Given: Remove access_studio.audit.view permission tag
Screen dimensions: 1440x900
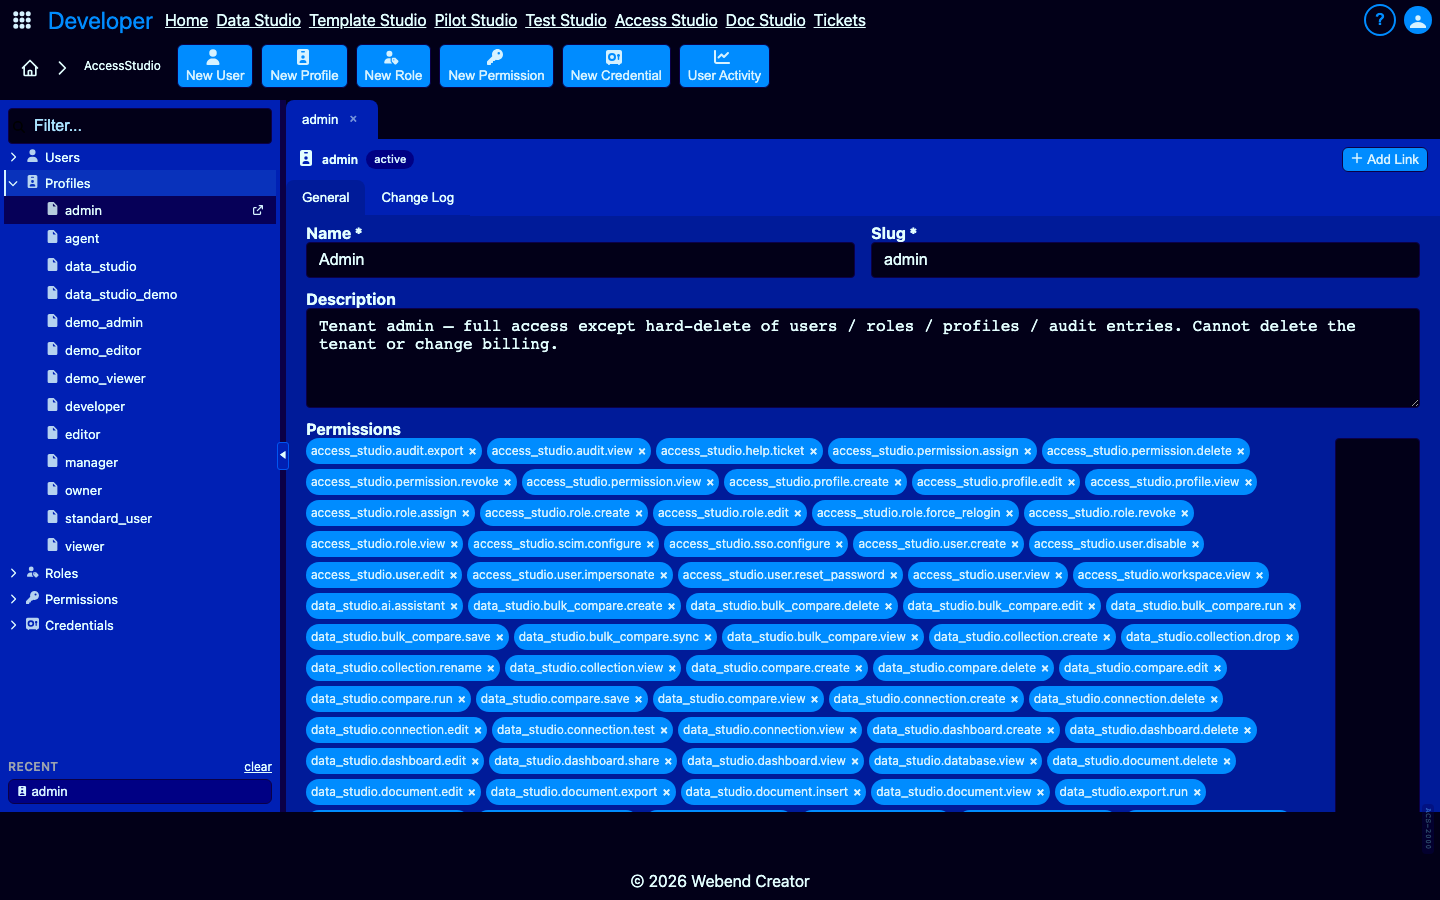Looking at the screenshot, I should (x=642, y=452).
